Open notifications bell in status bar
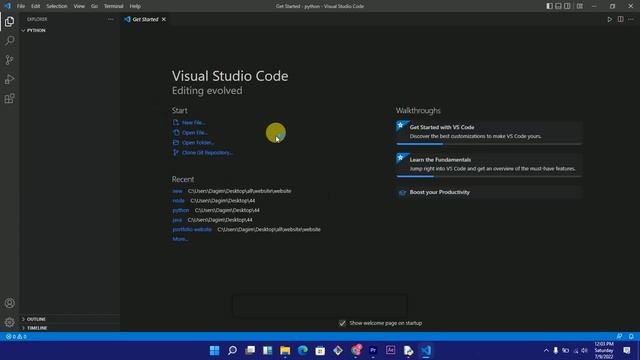The image size is (640, 360). pyautogui.click(x=631, y=337)
